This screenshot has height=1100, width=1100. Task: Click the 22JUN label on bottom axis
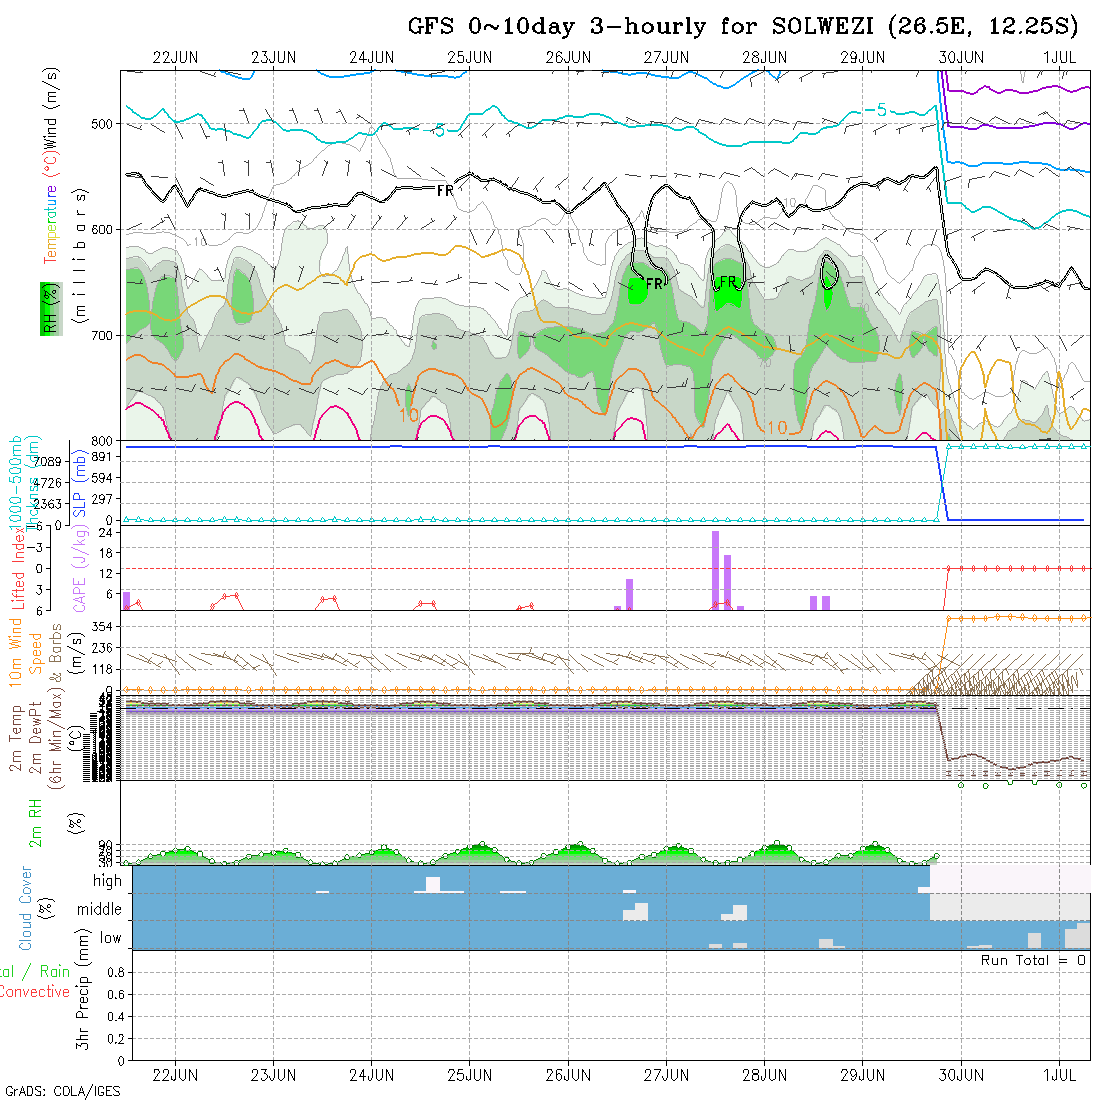(x=175, y=1075)
